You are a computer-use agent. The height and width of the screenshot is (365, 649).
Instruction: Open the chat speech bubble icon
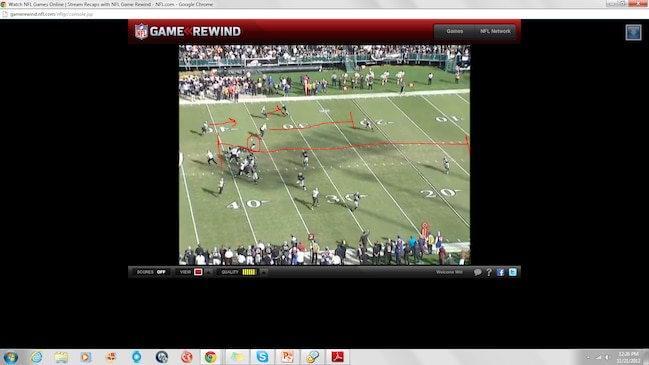(x=478, y=272)
